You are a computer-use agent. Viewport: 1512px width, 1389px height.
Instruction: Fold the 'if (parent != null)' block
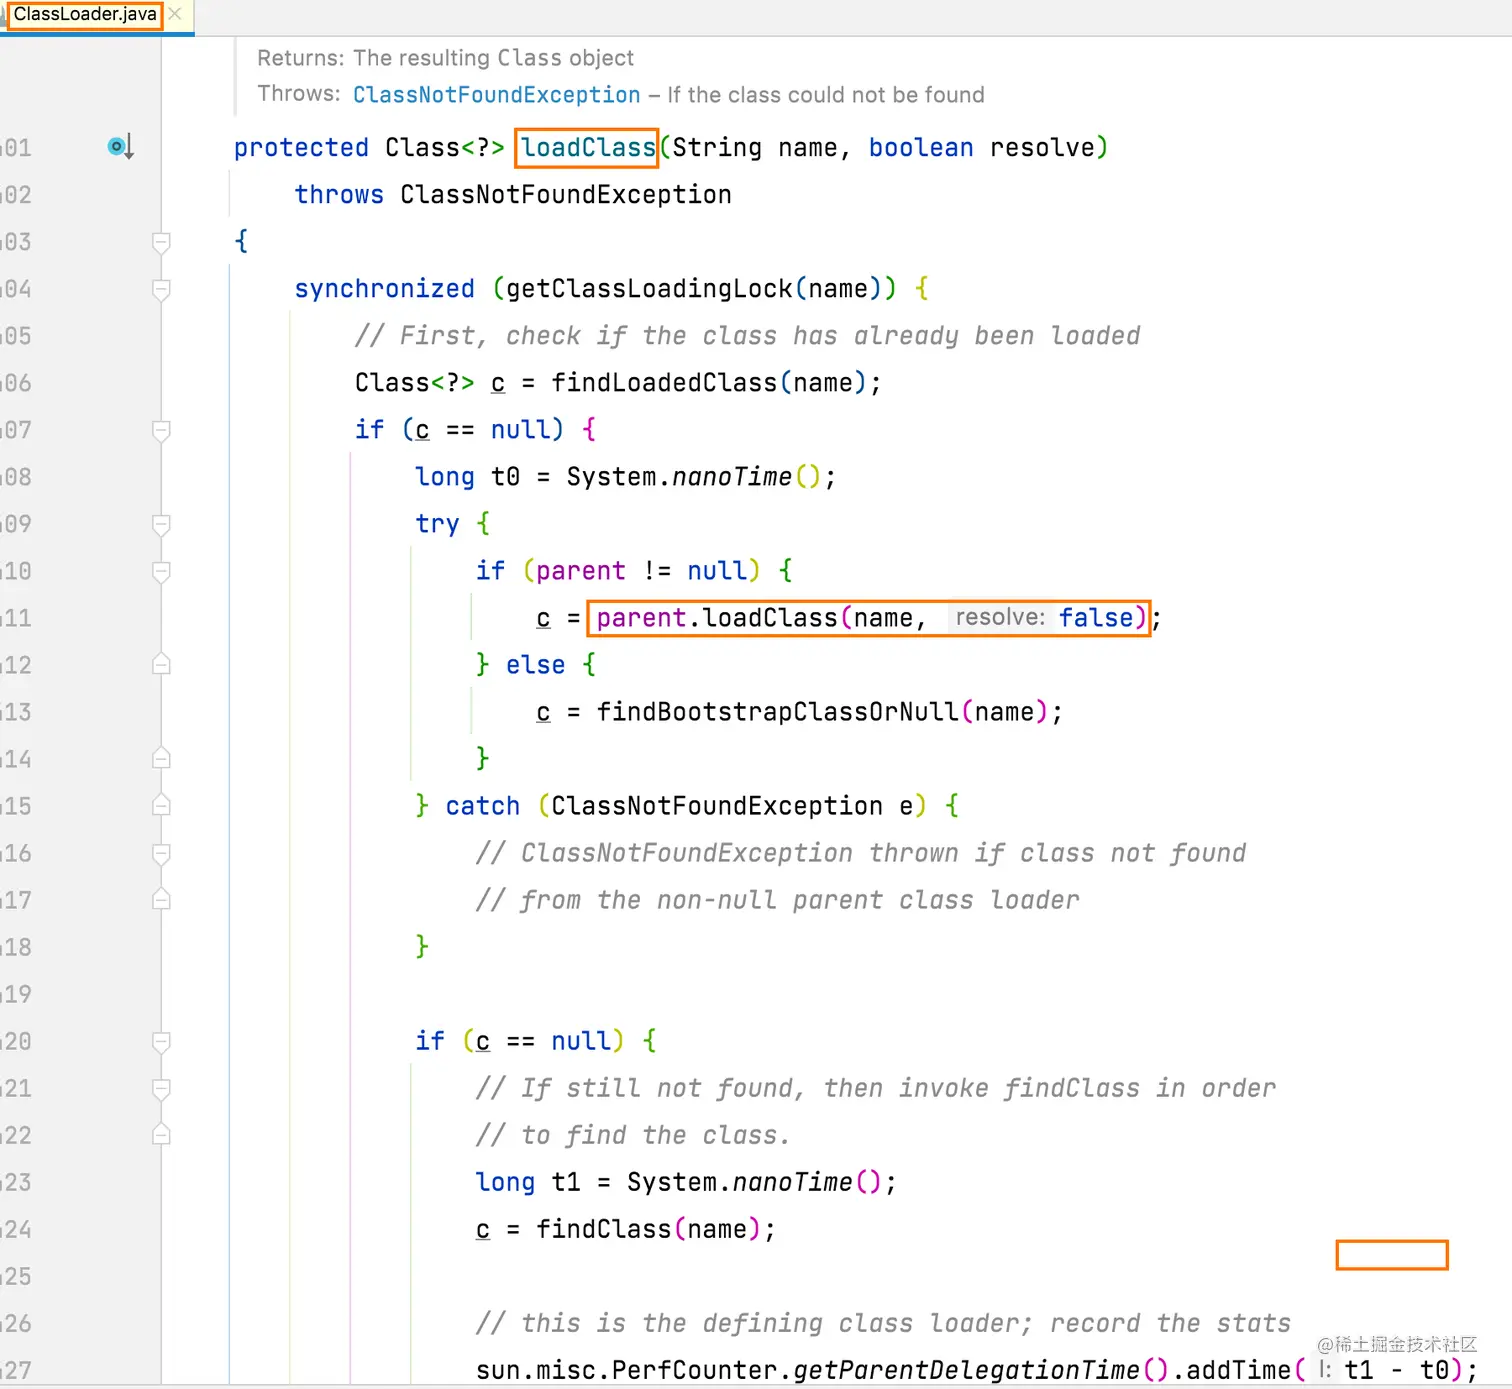(161, 571)
